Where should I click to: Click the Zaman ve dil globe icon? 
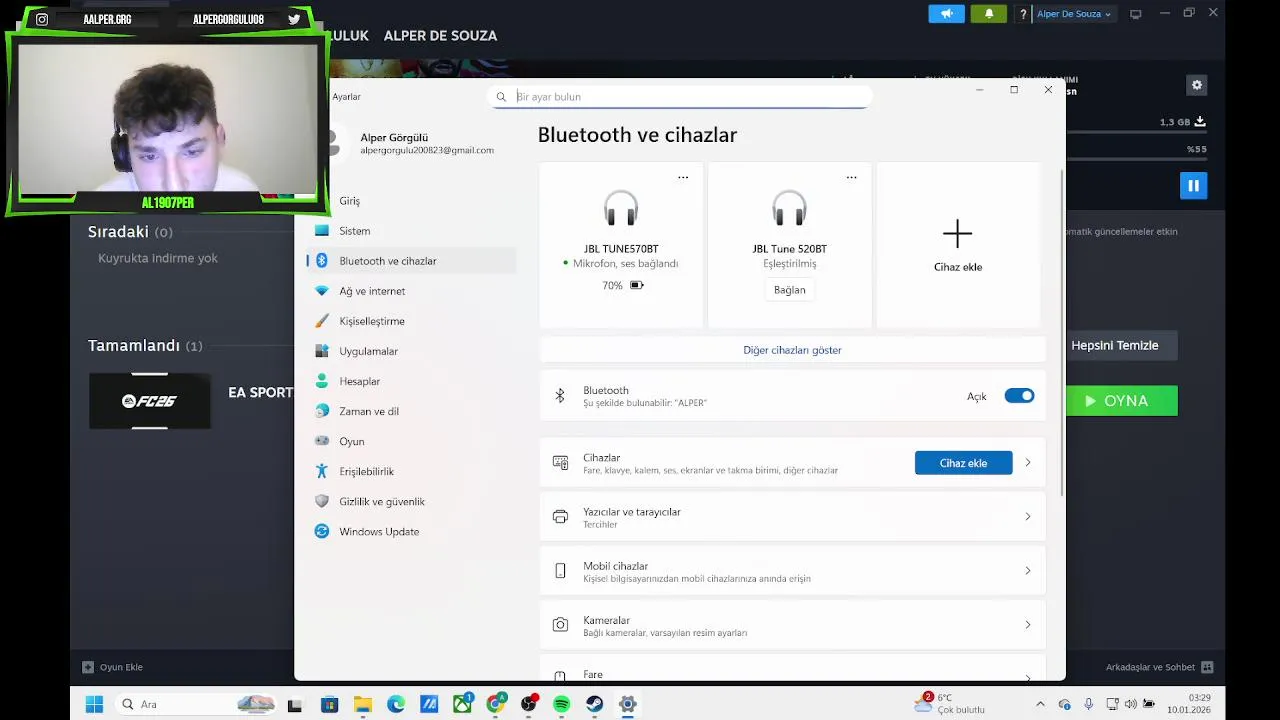coord(322,411)
